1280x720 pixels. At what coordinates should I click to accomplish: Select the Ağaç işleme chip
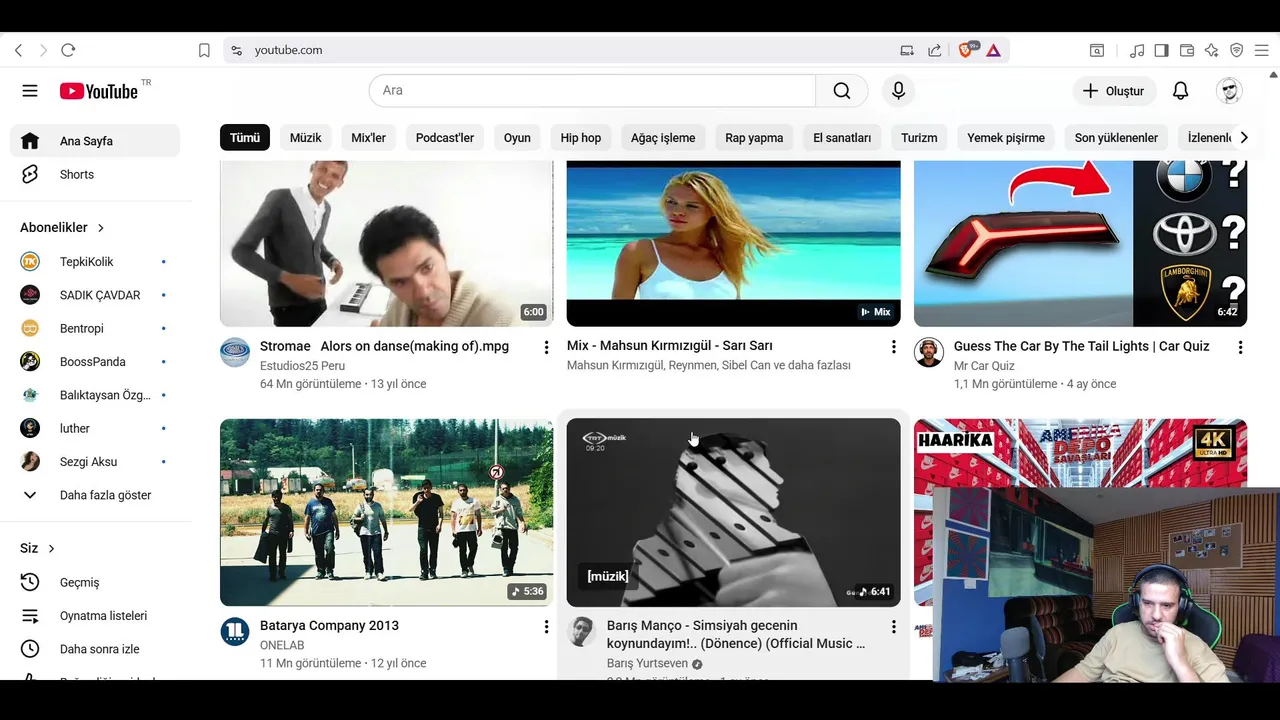point(663,138)
